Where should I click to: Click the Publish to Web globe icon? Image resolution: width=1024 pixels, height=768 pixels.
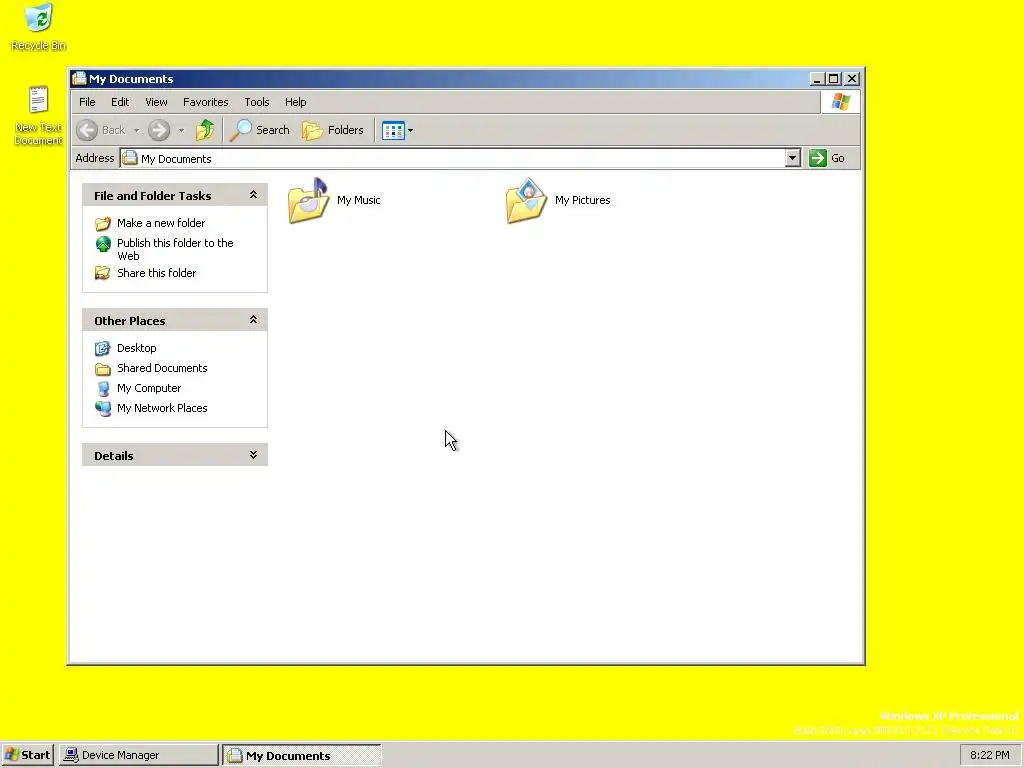(x=103, y=244)
